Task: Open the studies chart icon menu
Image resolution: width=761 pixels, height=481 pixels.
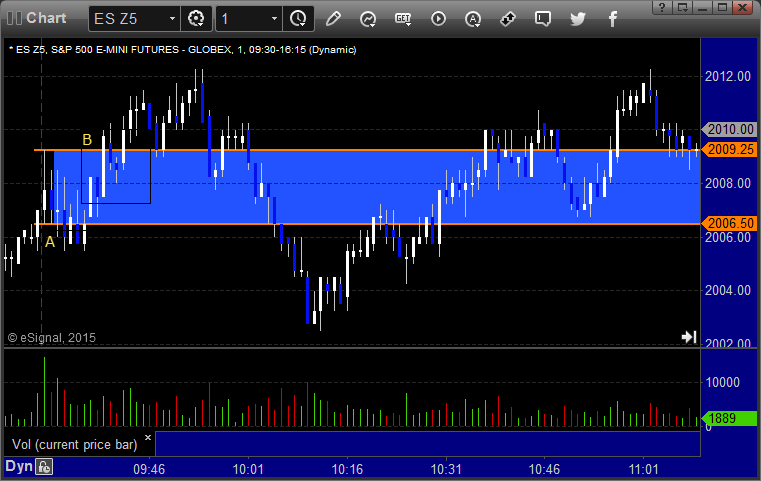Action: tap(368, 19)
